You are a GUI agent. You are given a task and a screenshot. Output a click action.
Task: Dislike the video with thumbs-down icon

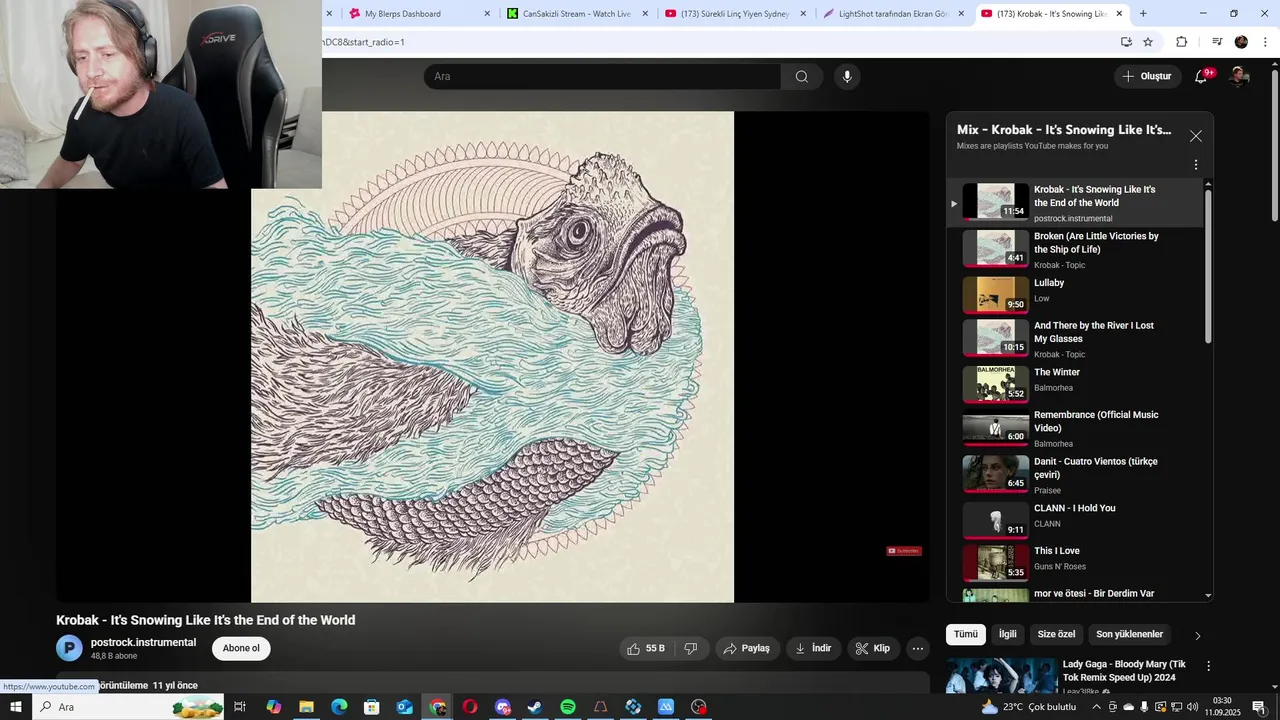click(x=690, y=648)
